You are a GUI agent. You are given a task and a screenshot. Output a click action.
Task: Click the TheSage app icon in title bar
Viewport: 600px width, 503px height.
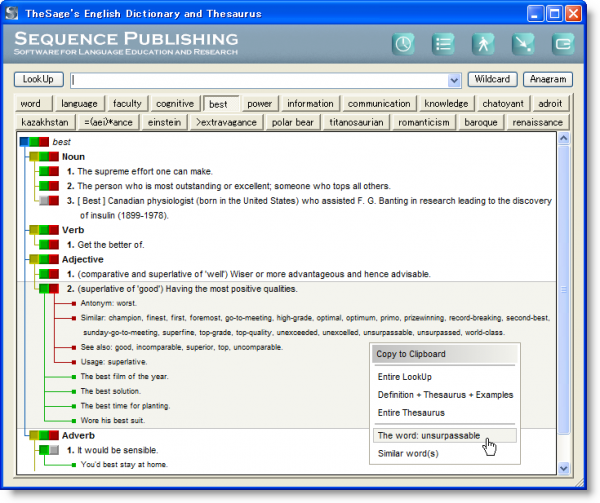pyautogui.click(x=12, y=13)
